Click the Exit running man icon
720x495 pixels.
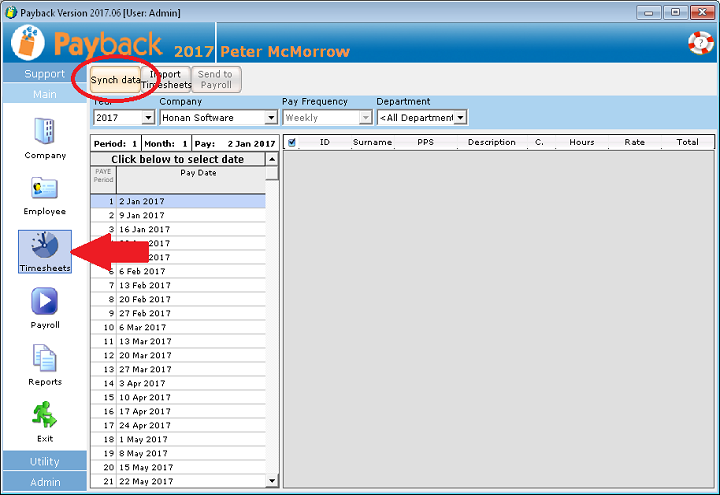[45, 415]
